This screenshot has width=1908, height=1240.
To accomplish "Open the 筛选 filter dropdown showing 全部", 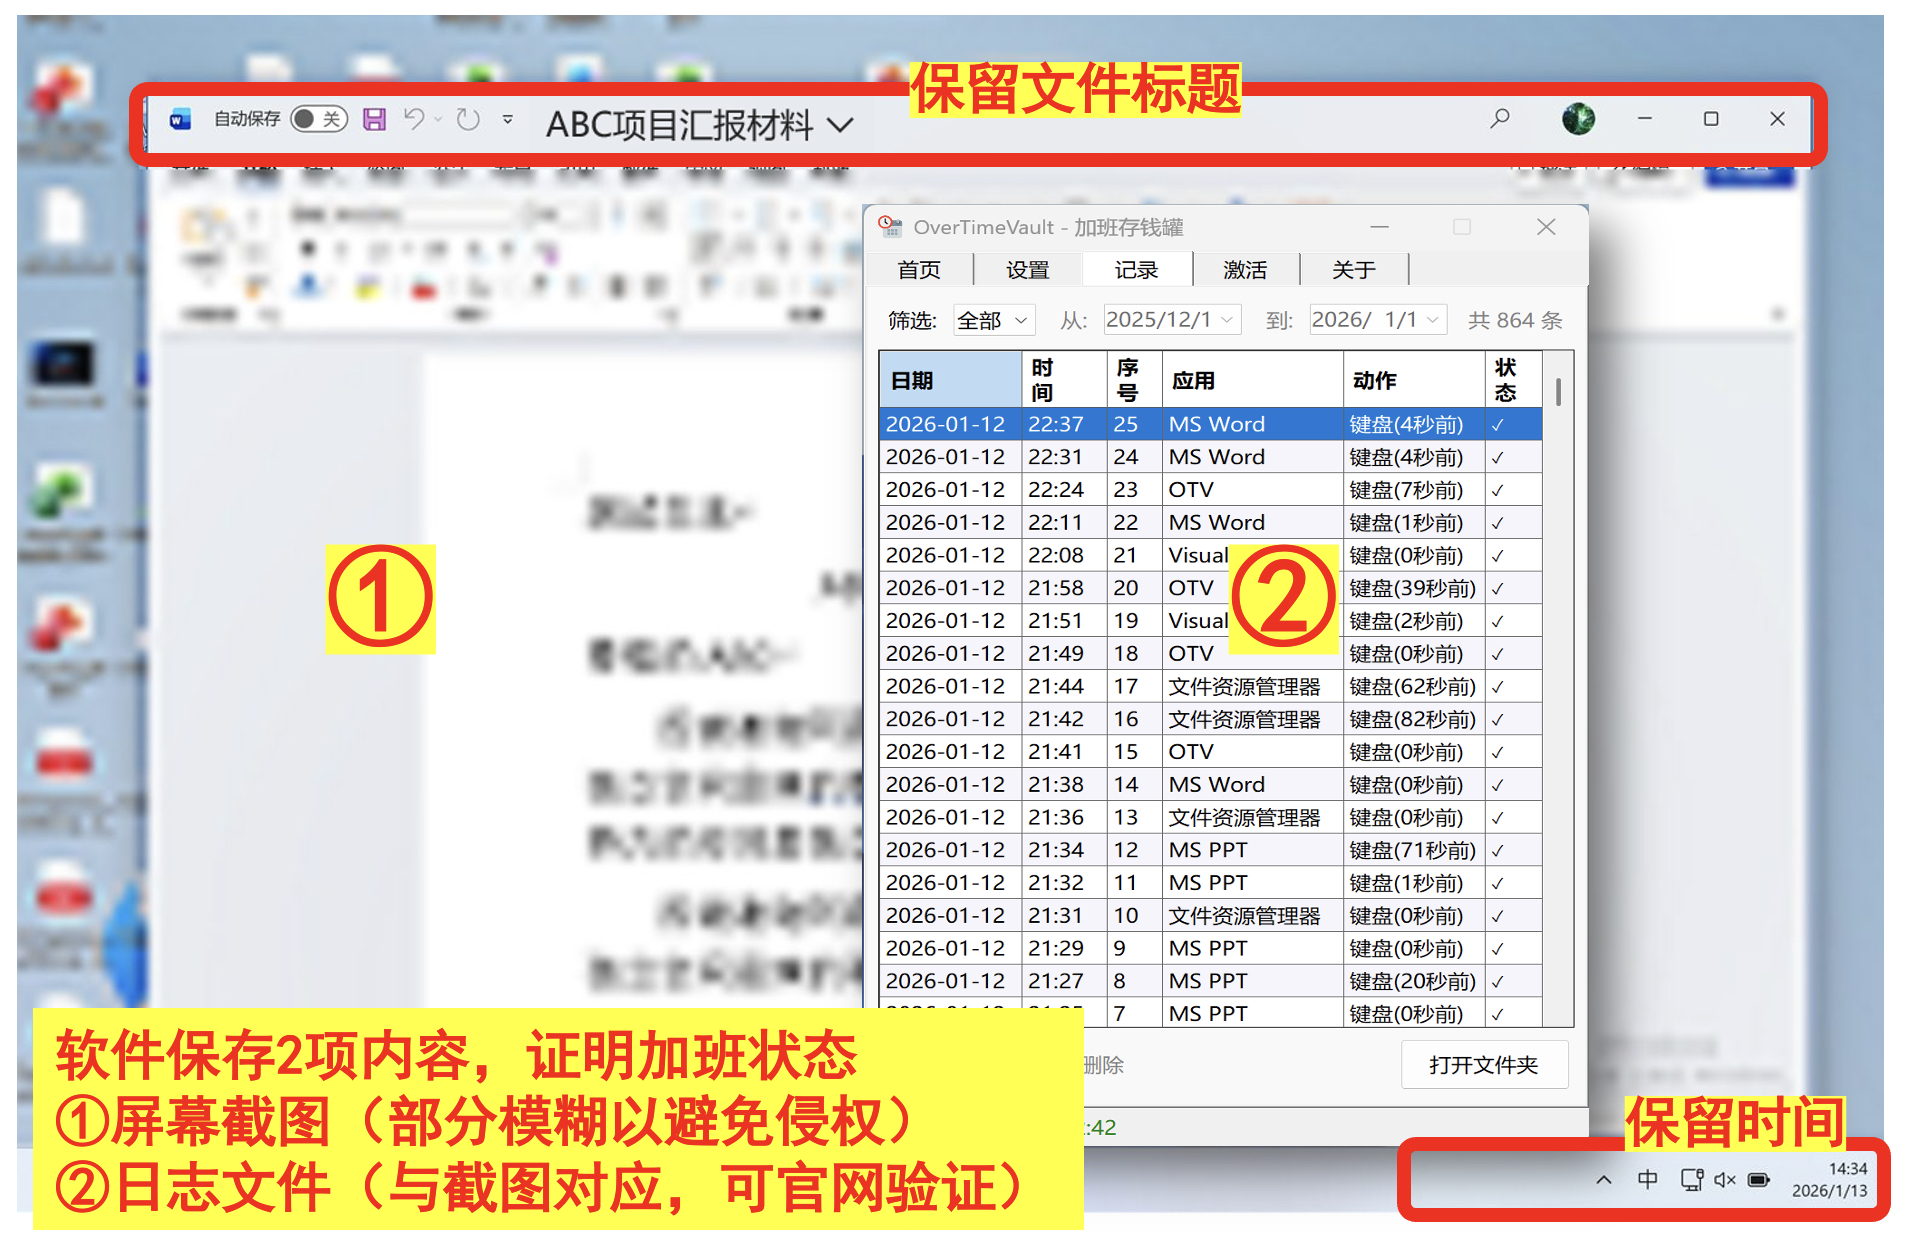I will [x=993, y=320].
